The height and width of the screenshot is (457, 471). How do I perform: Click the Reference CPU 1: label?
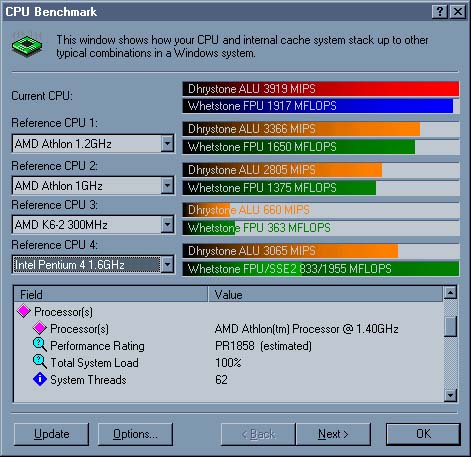coord(55,123)
